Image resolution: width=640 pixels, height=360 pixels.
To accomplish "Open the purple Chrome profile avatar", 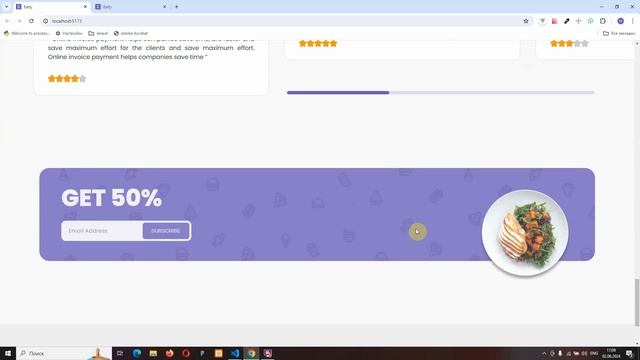I will tap(620, 21).
